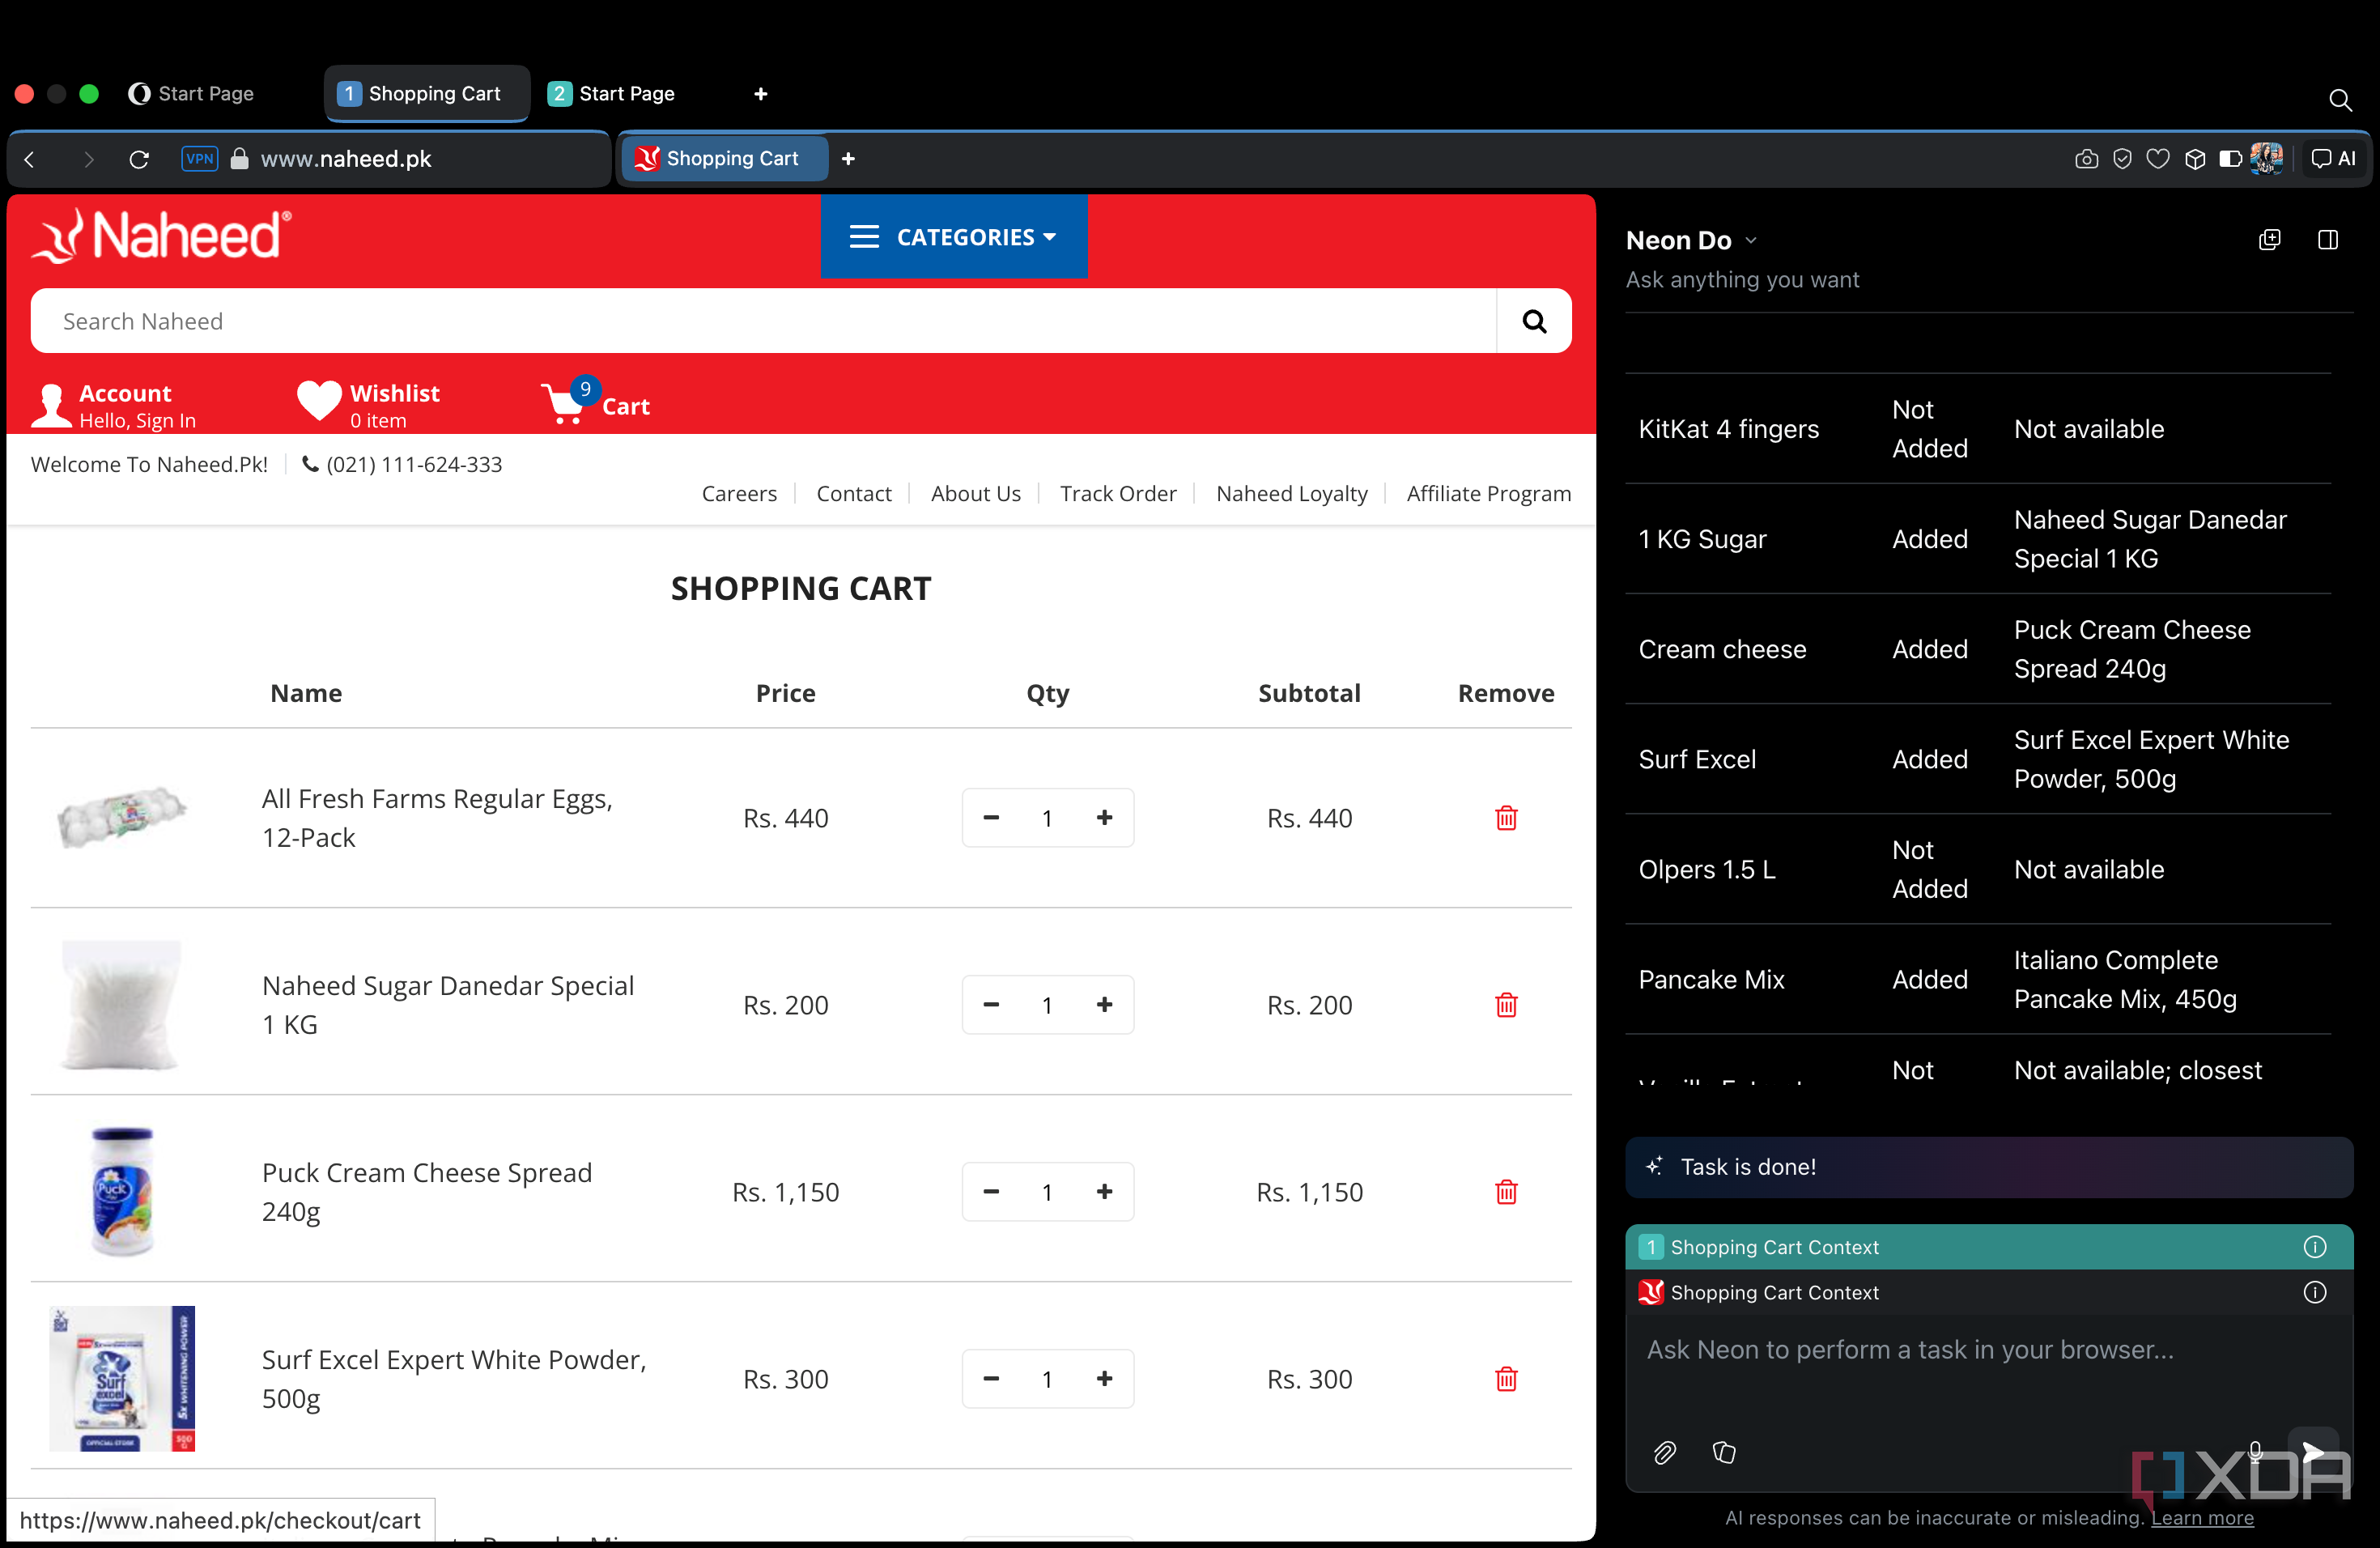Open the Affiliate Program link

(1488, 494)
